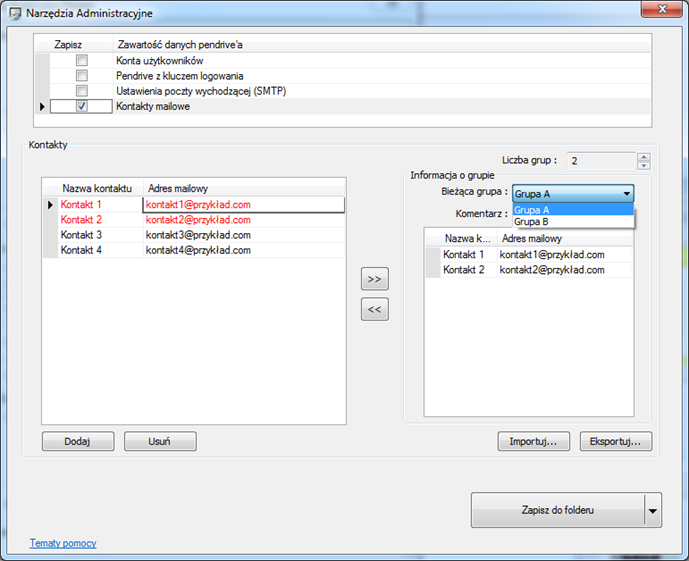Add contact to group with >> button
689x561 pixels.
click(x=374, y=279)
